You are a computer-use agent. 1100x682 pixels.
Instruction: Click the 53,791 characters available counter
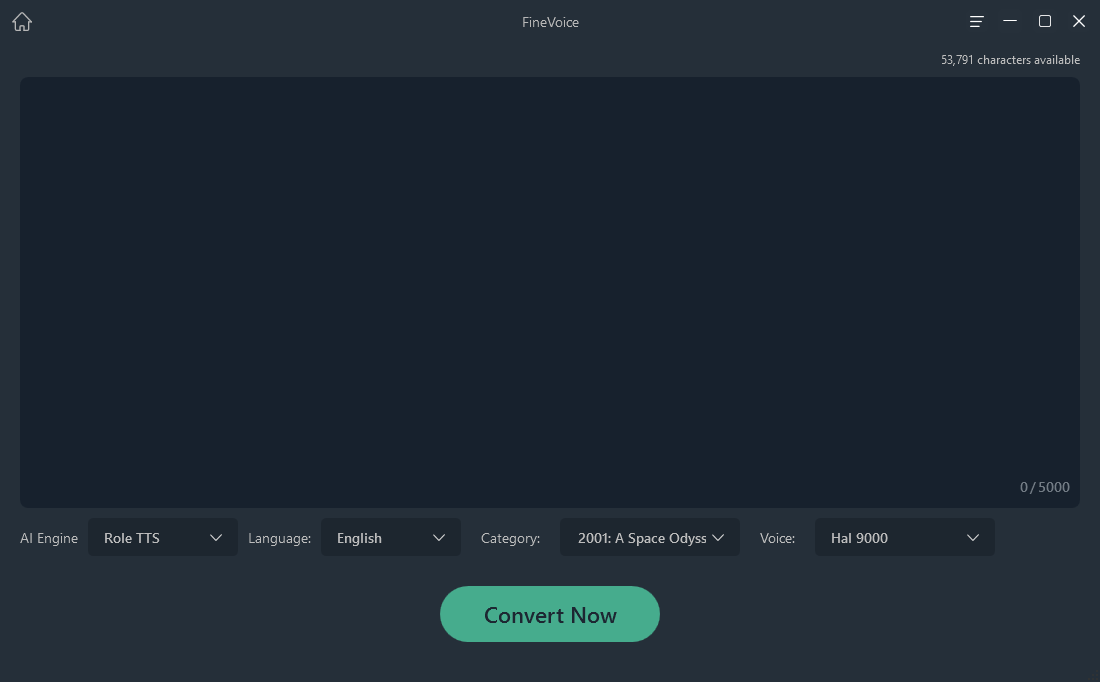click(1010, 59)
